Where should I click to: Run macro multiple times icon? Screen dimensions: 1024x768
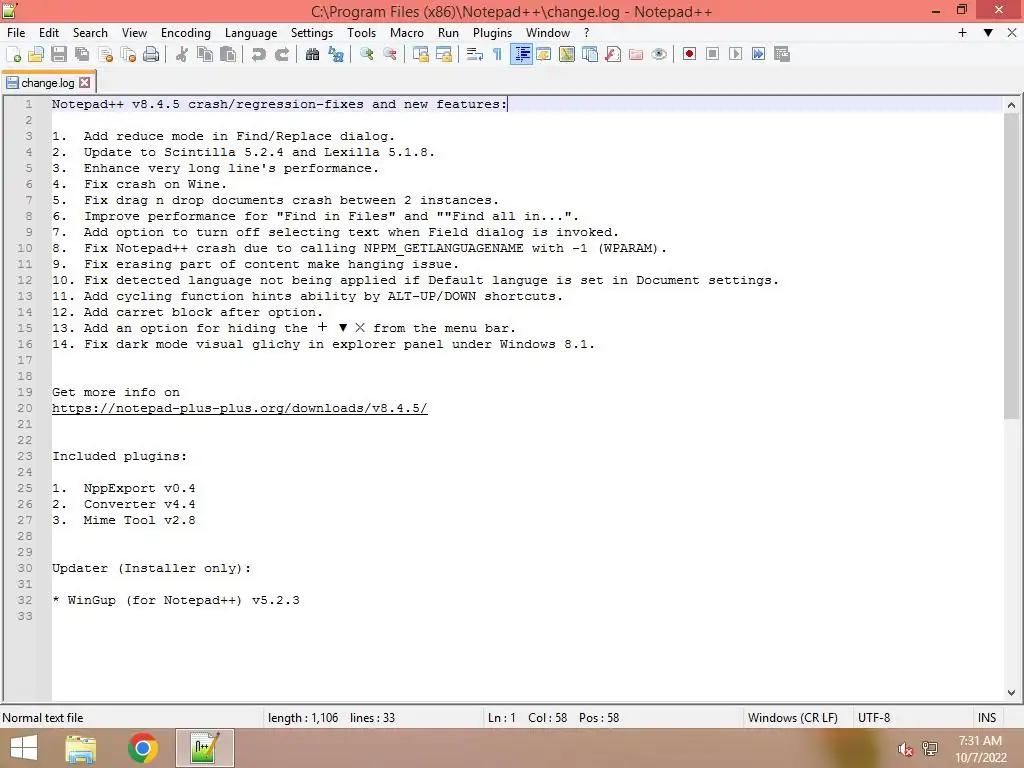[758, 54]
